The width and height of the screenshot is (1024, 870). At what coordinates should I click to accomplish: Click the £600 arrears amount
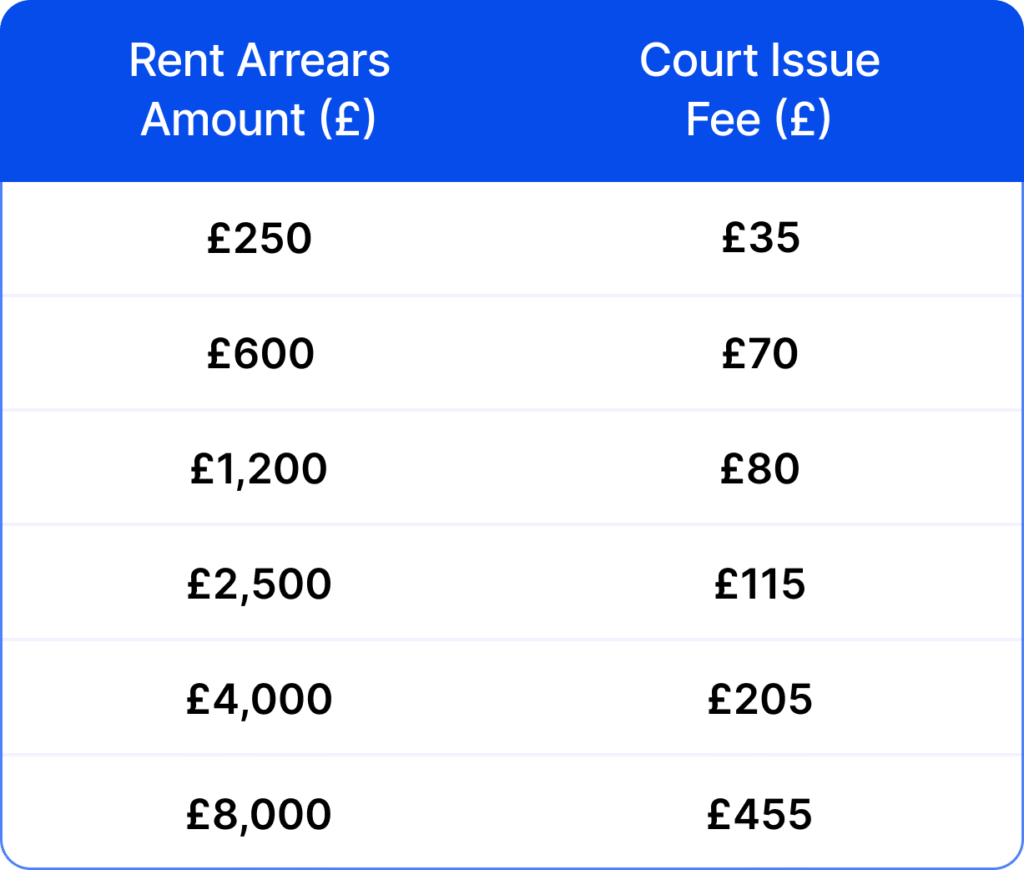point(260,354)
